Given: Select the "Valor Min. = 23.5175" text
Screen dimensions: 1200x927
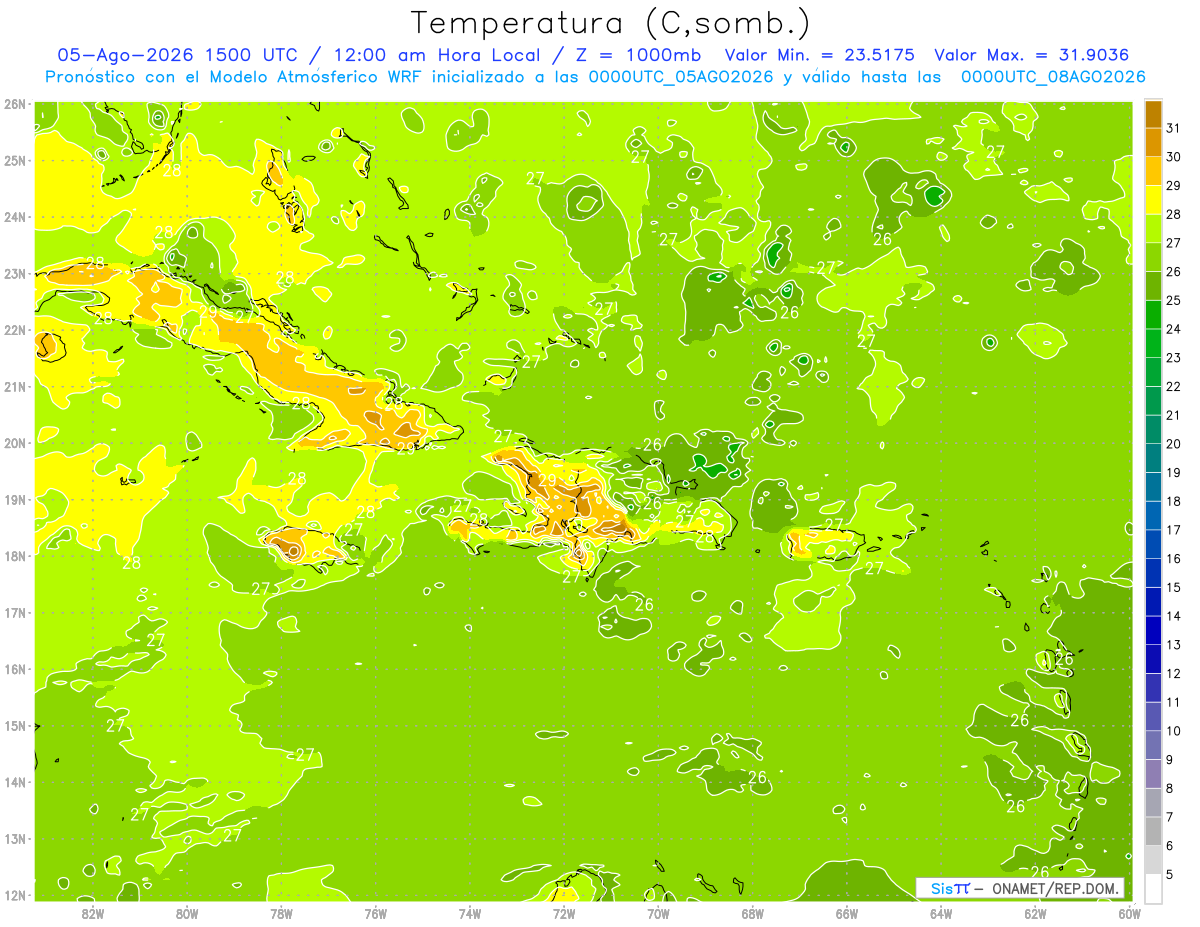Looking at the screenshot, I should click(821, 55).
